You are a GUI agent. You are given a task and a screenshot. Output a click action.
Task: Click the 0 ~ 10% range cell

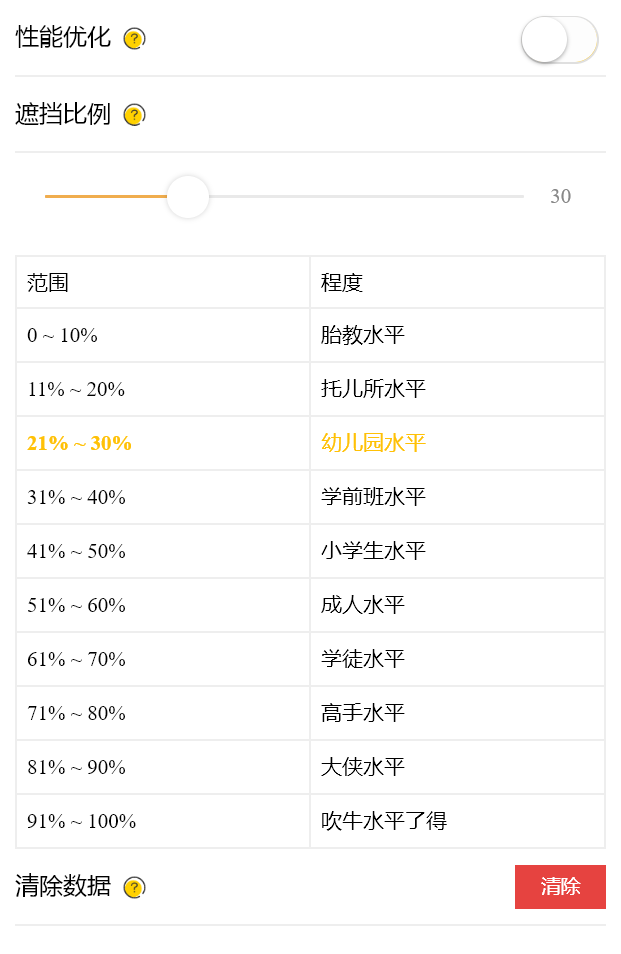click(162, 335)
